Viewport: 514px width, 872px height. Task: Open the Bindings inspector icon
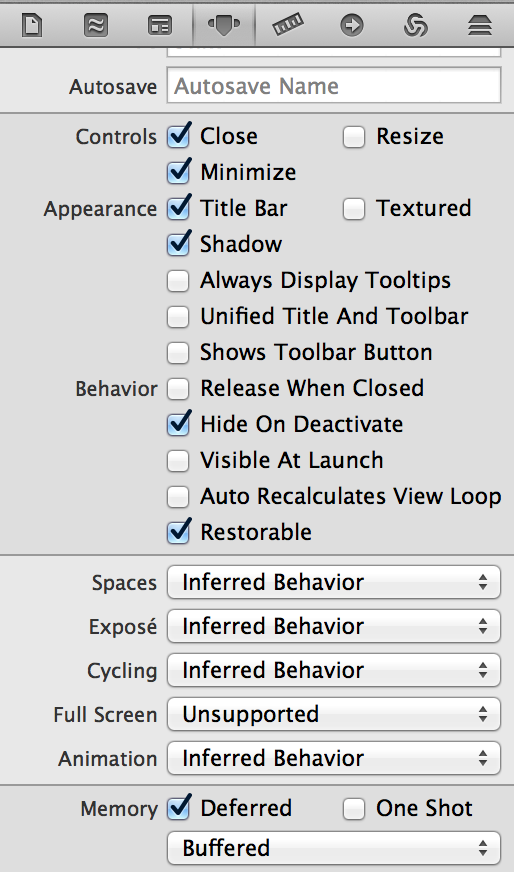(416, 25)
